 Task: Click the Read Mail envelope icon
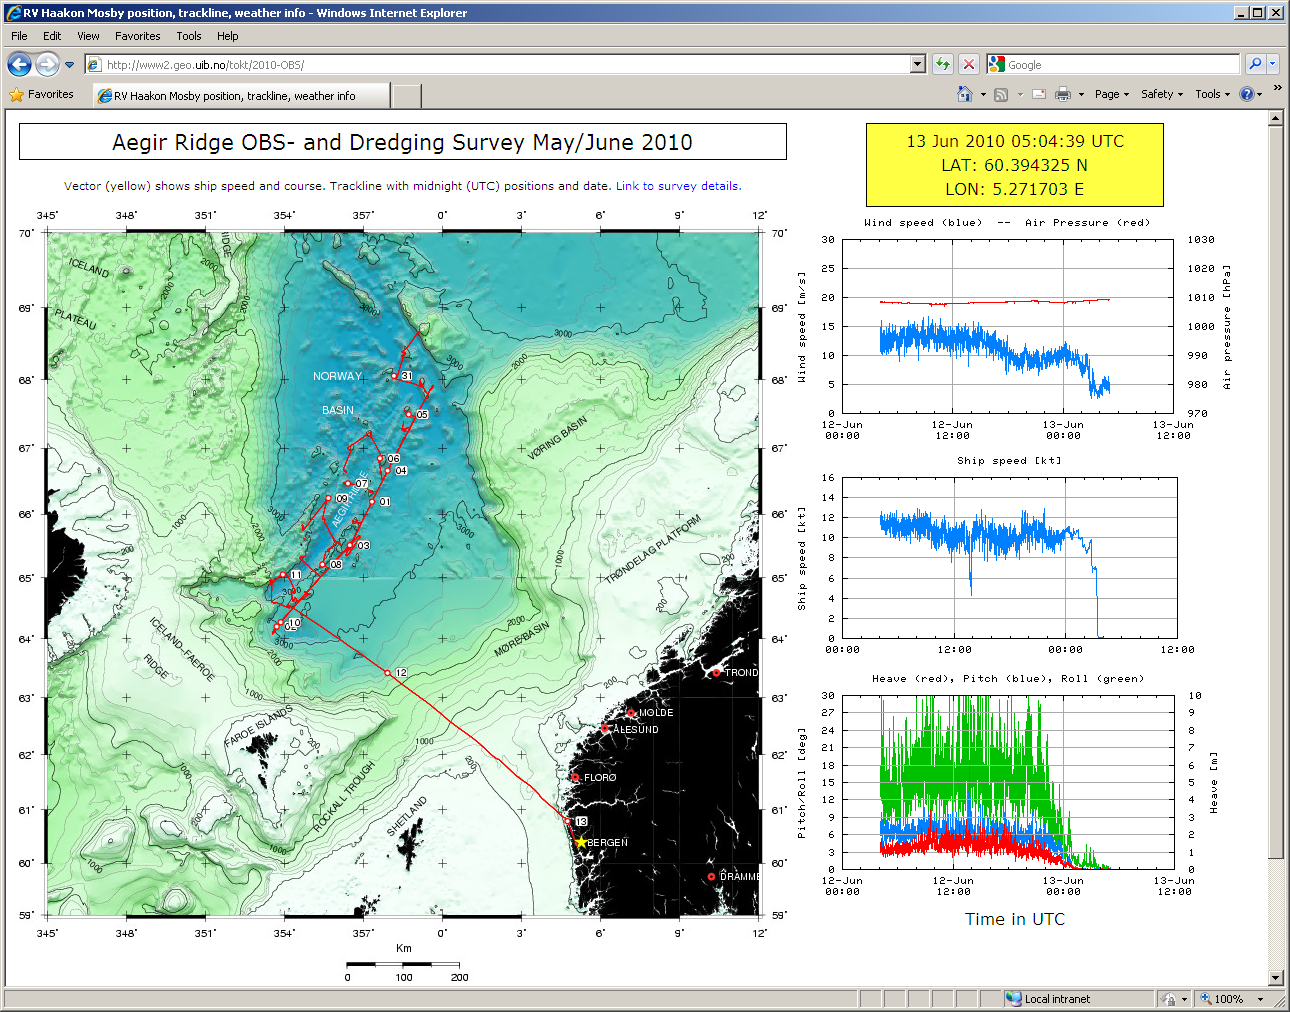[1039, 94]
